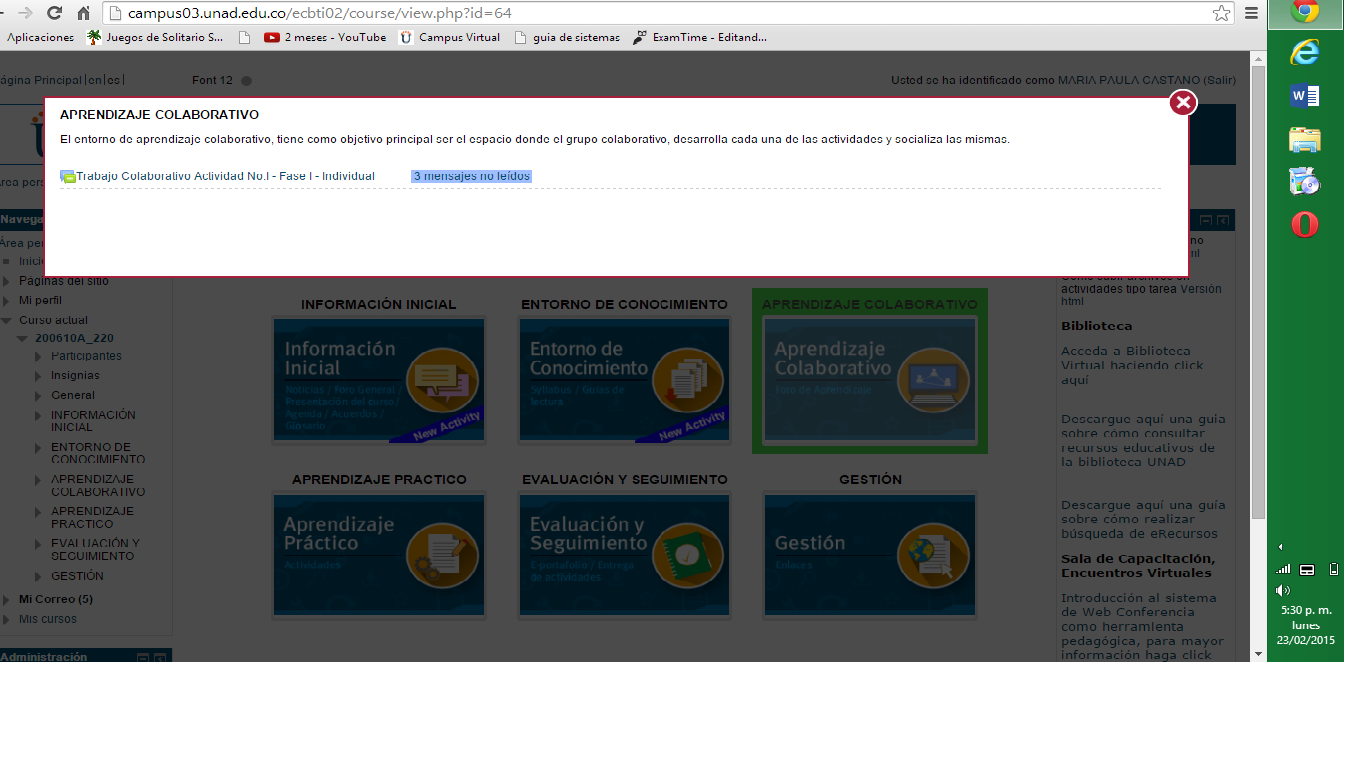Collapse the Curso actual node
Image resolution: width=1366 pixels, height=768 pixels.
[7, 321]
